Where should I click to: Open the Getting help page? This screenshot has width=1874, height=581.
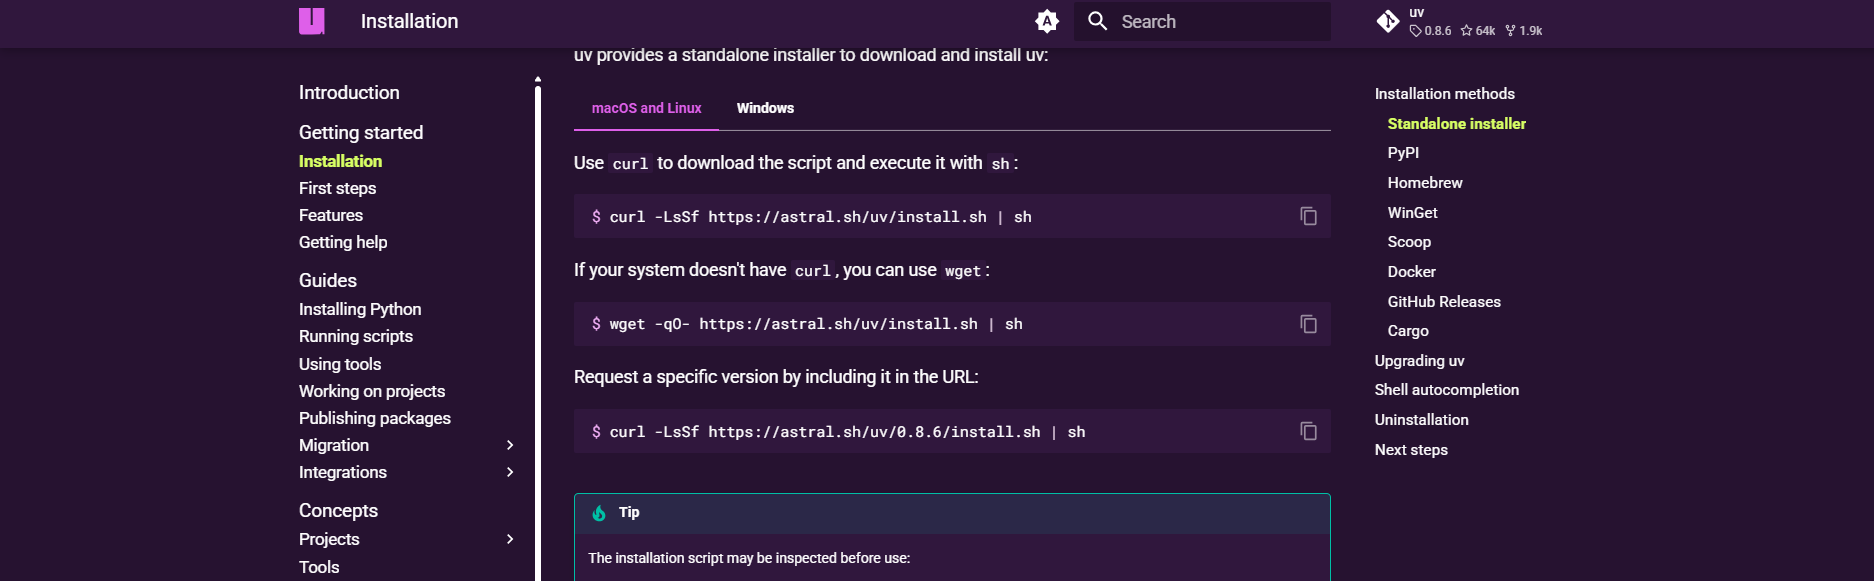coord(343,242)
